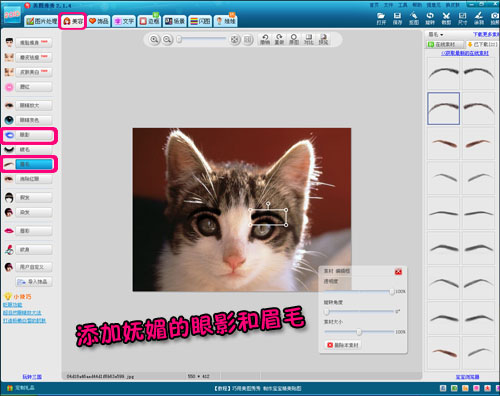Click the 宝宝浏览器 link at bottom right

467,377
